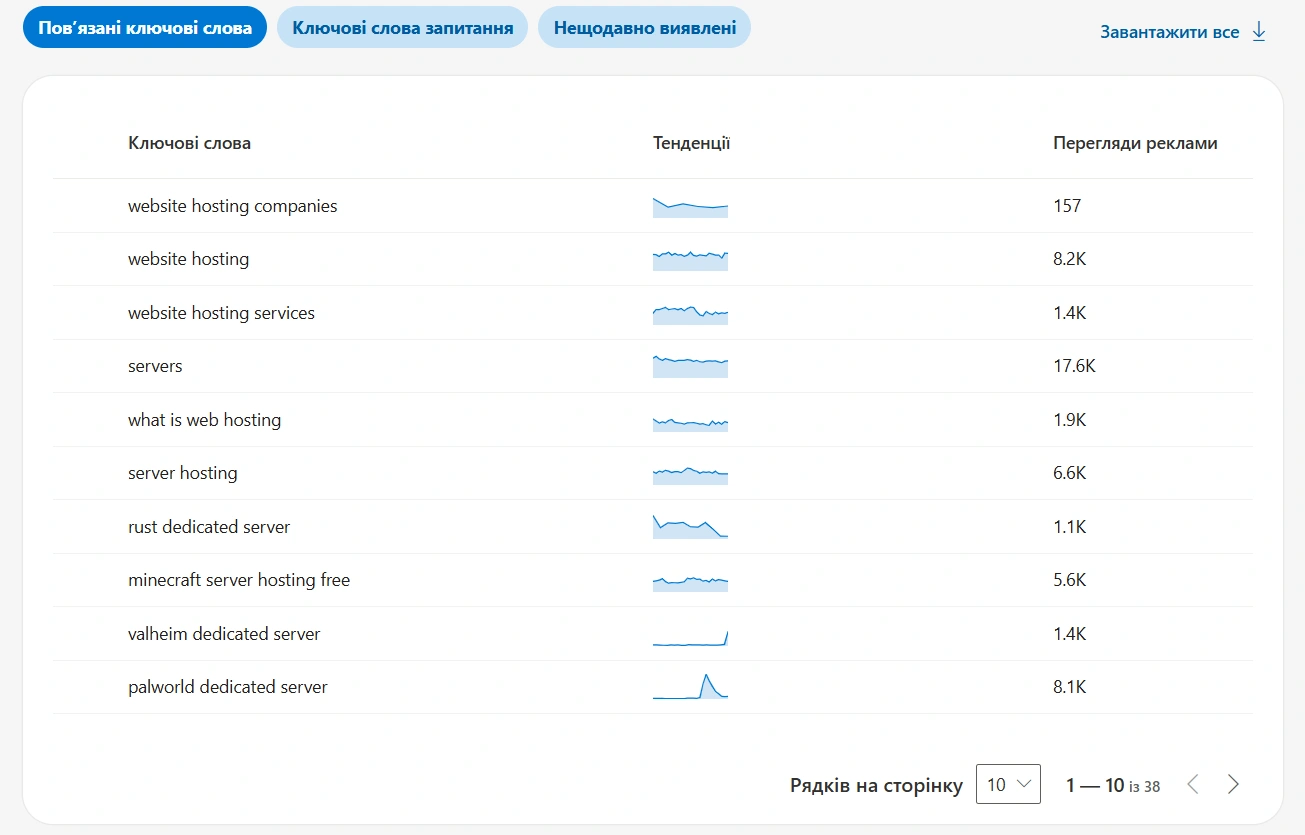Click the 1 — 10 із 38 page counter
The width and height of the screenshot is (1305, 835).
1113,786
